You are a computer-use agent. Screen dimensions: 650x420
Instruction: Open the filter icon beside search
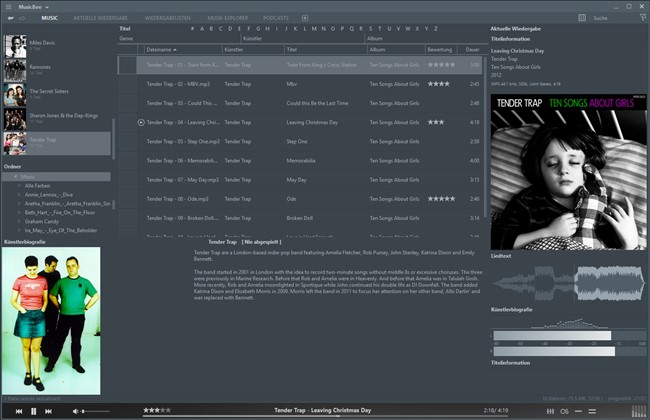[x=643, y=17]
